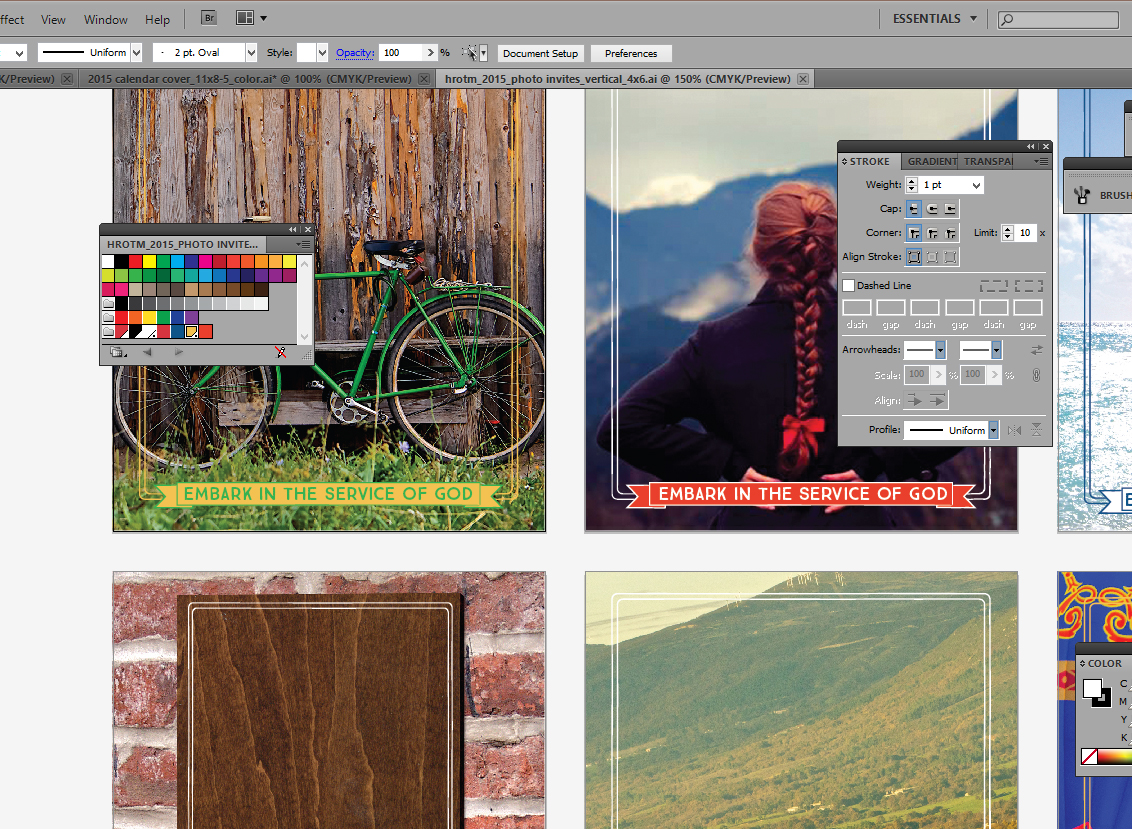
Task: Toggle align dashes to corners option
Action: [x=1028, y=286]
